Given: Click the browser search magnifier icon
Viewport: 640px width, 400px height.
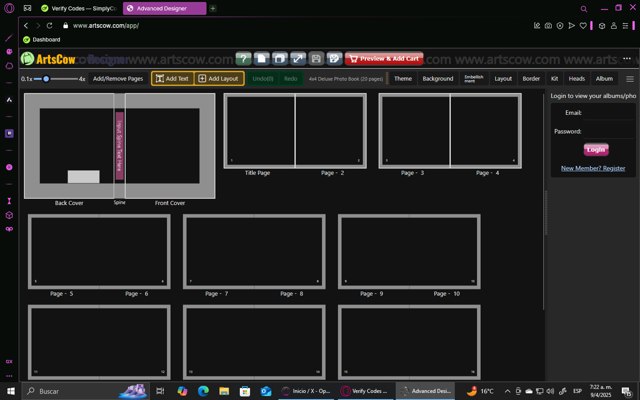Looking at the screenshot, I should tap(584, 9).
